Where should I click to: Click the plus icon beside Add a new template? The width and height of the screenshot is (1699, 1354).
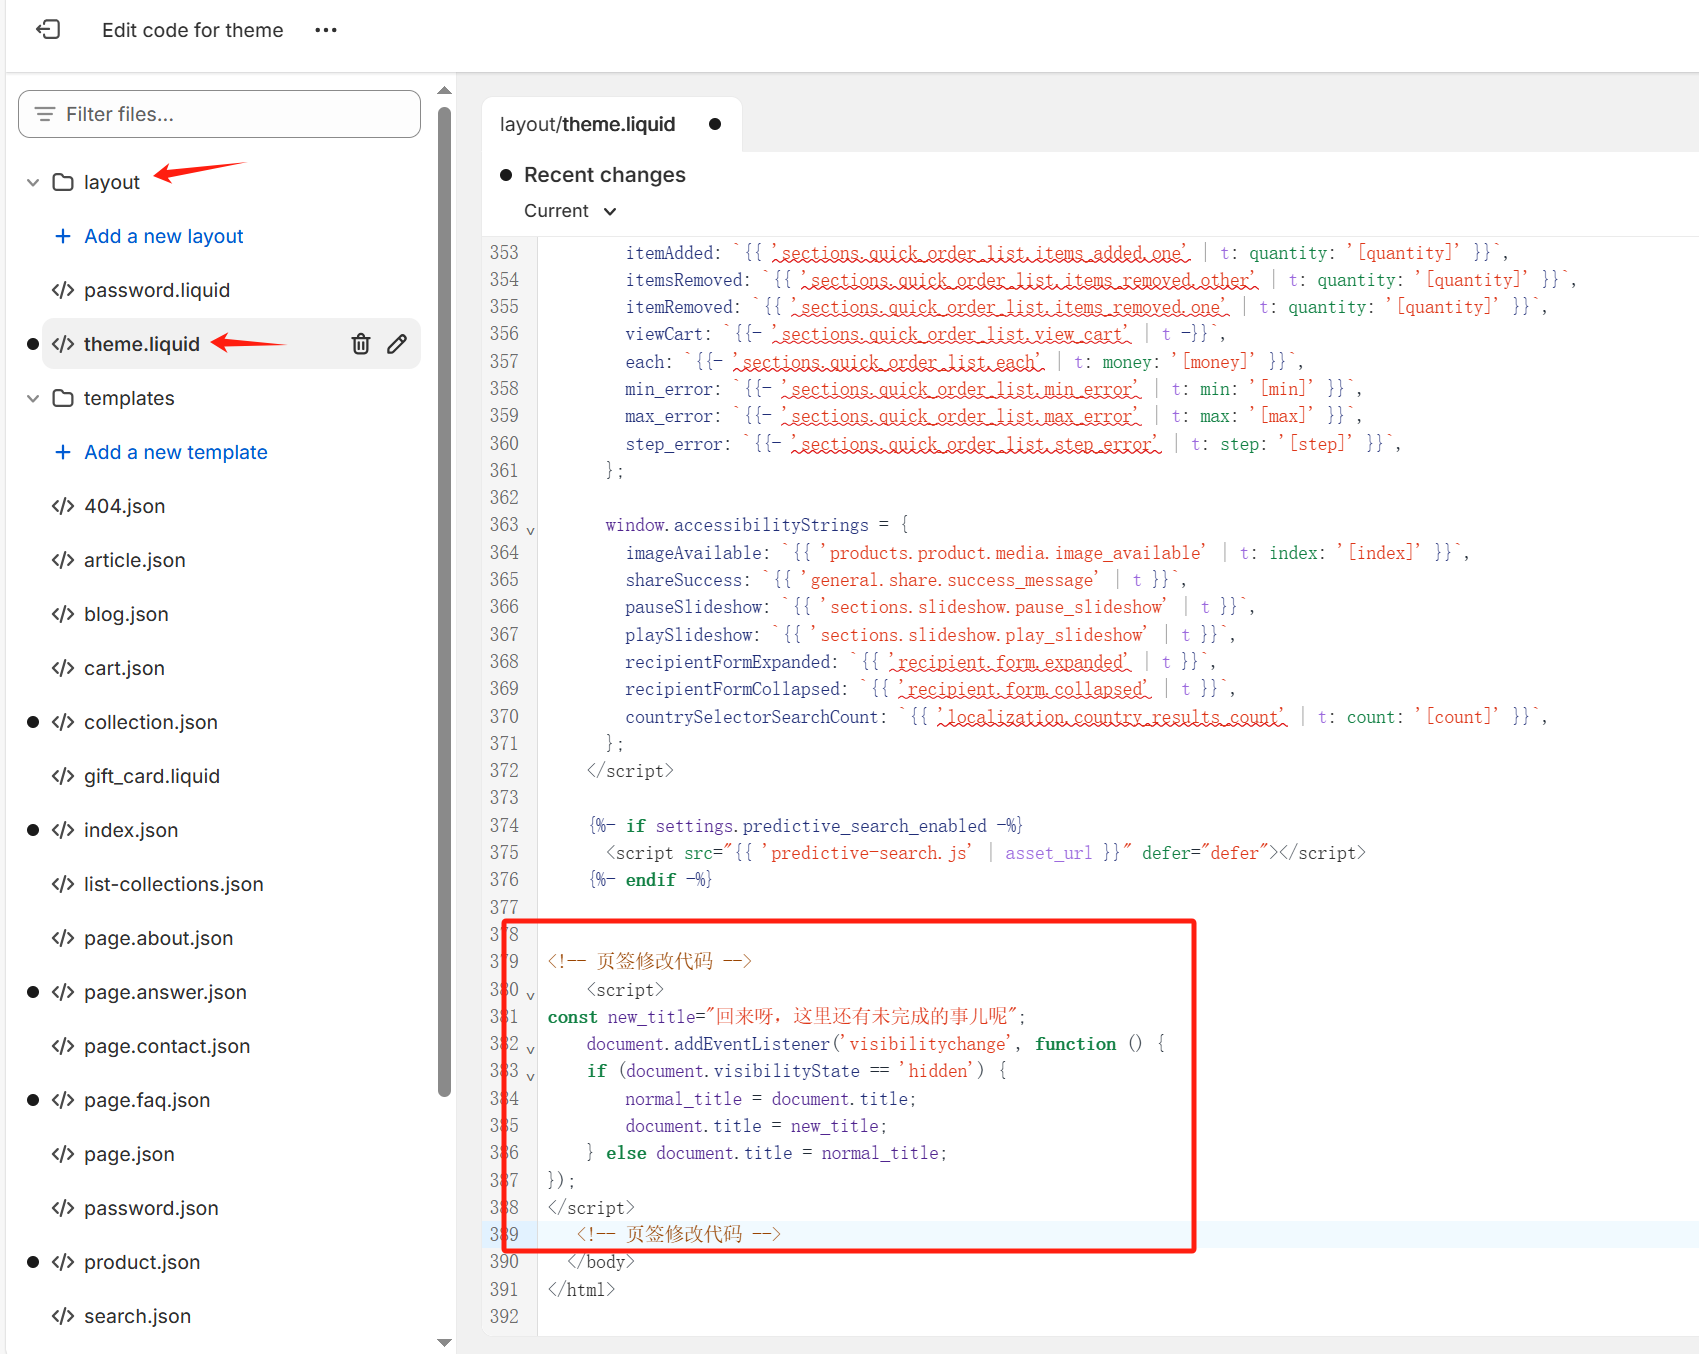pos(63,452)
